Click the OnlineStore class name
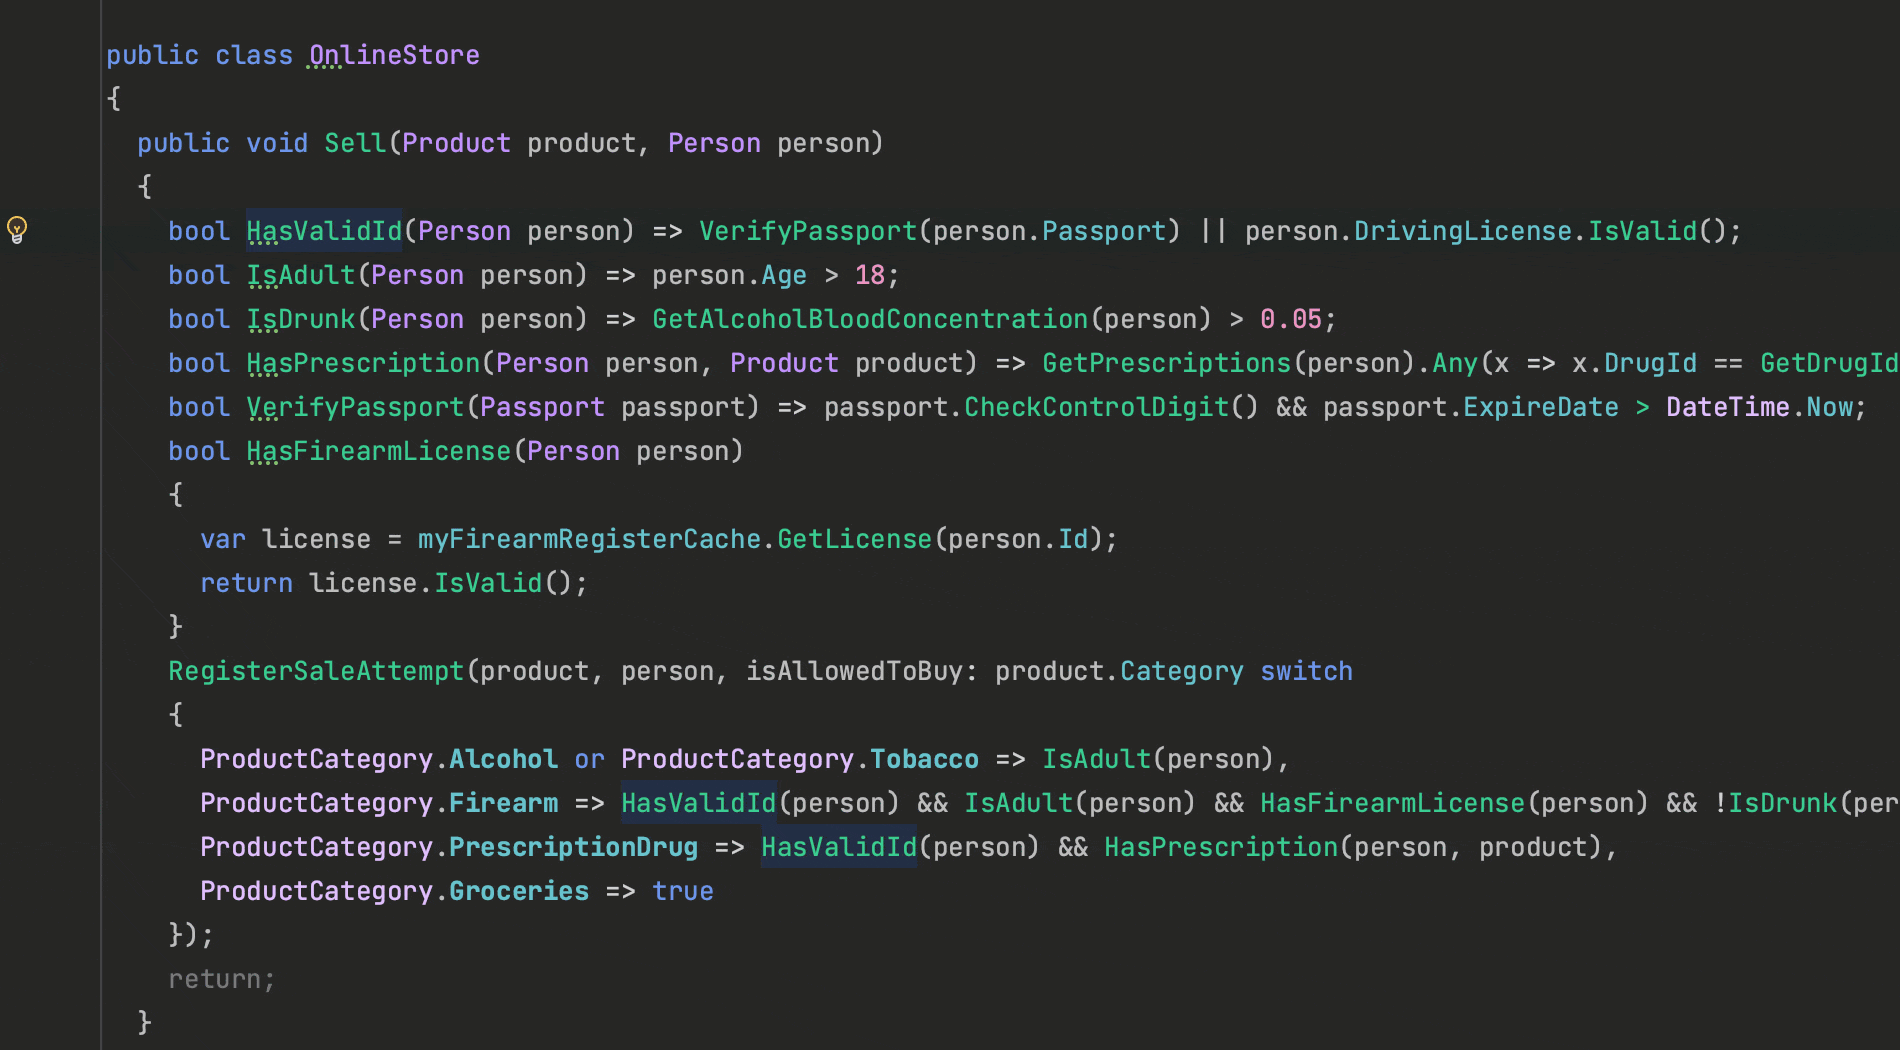The width and height of the screenshot is (1900, 1050). (394, 55)
